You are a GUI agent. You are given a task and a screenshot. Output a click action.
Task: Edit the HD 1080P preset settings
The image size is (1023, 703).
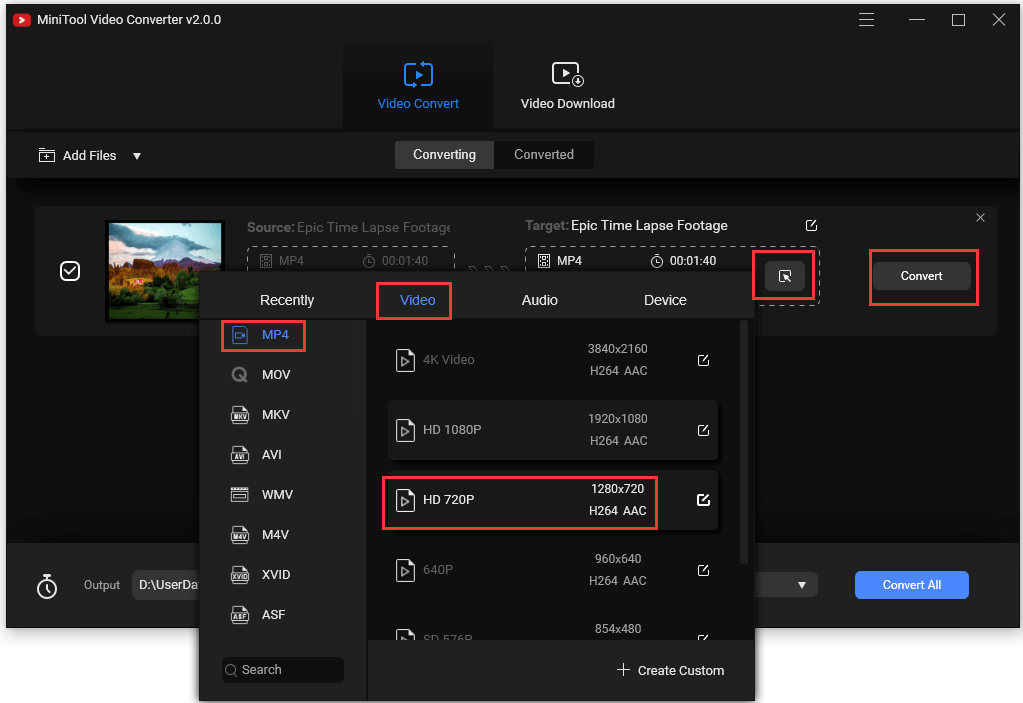pyautogui.click(x=703, y=430)
